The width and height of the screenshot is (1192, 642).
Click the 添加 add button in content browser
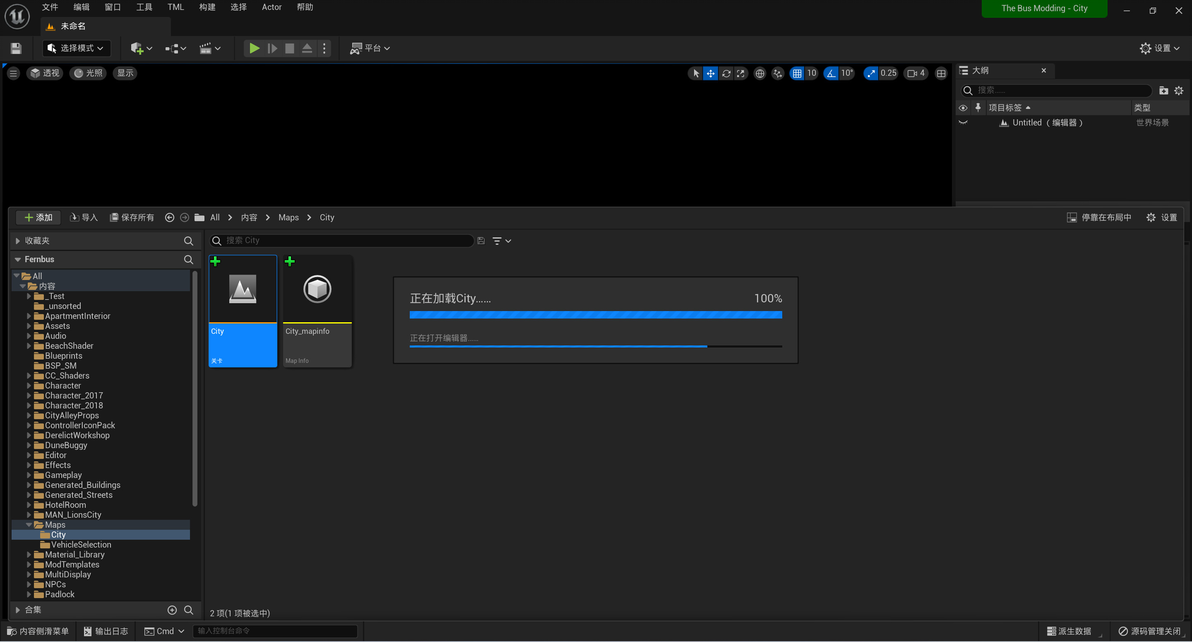tap(38, 217)
